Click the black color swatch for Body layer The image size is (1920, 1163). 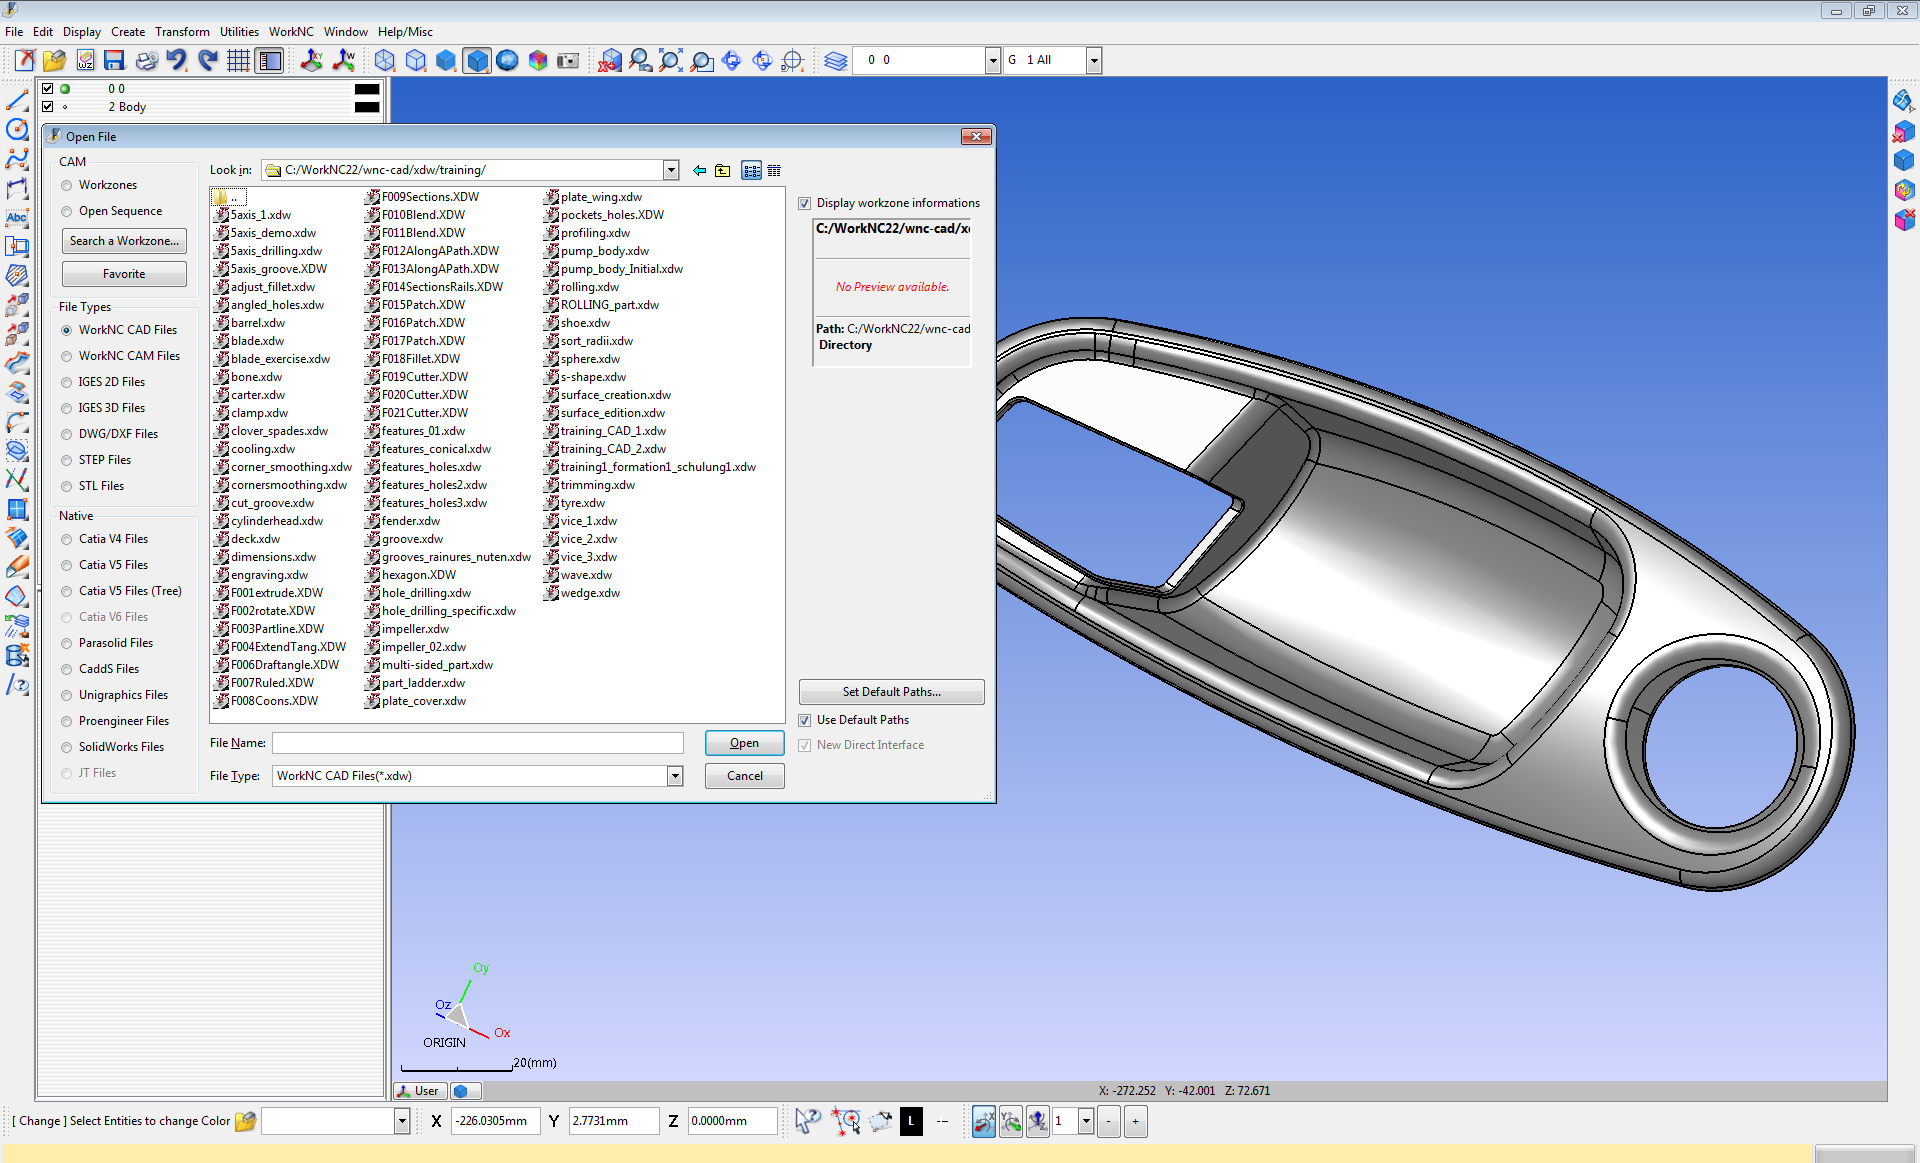point(367,107)
